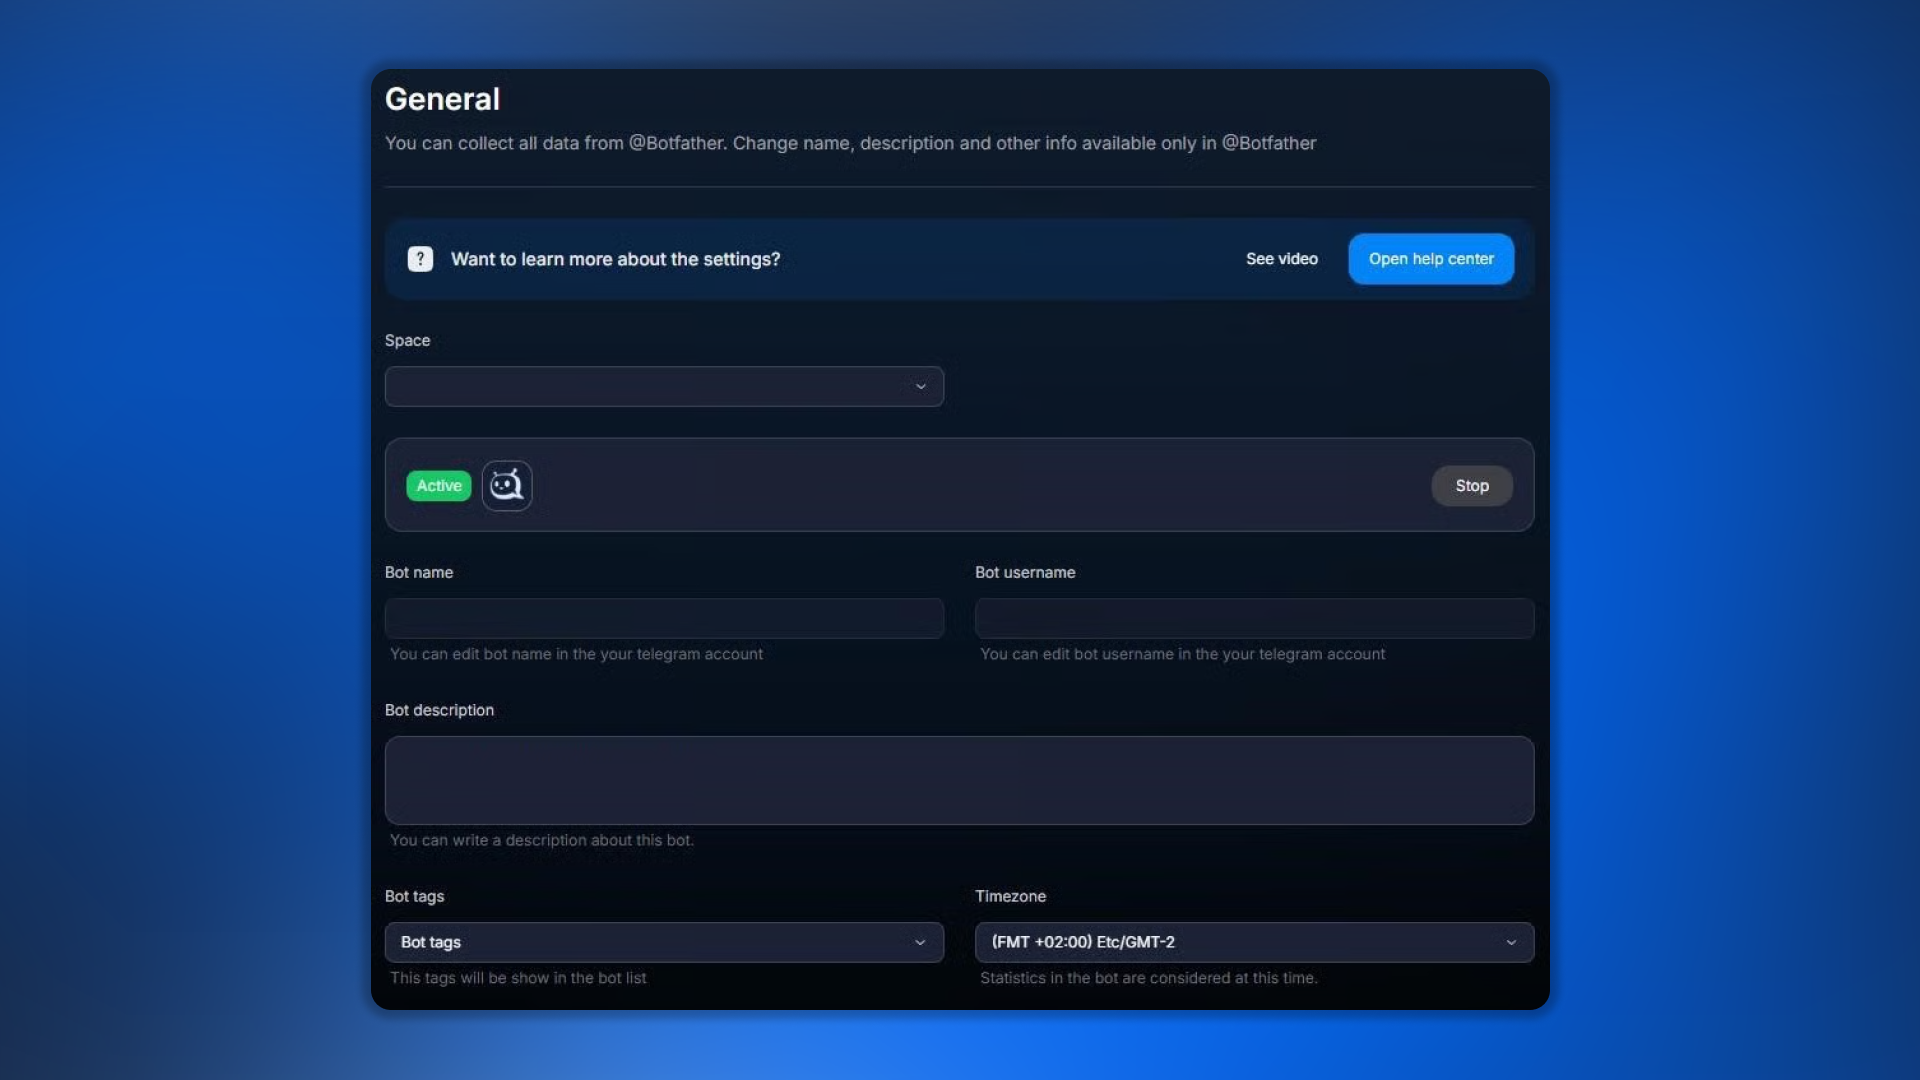
Task: Click the Stop button
Action: (1472, 486)
